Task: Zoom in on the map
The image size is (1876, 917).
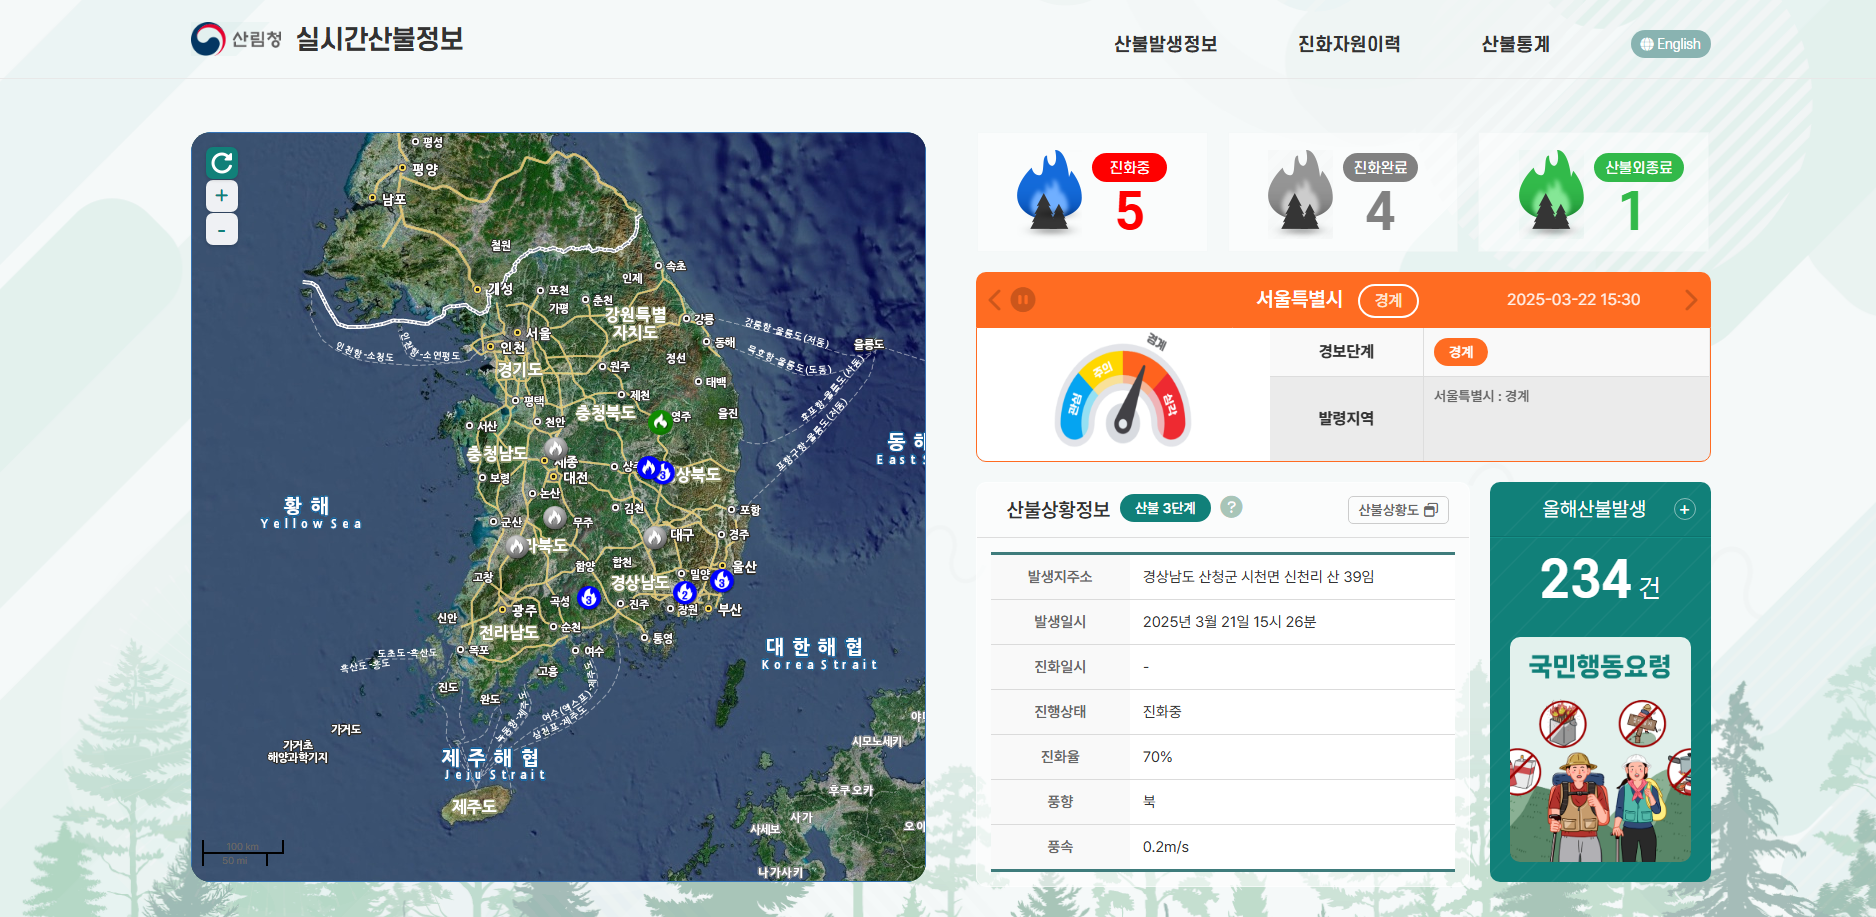Action: [x=222, y=196]
